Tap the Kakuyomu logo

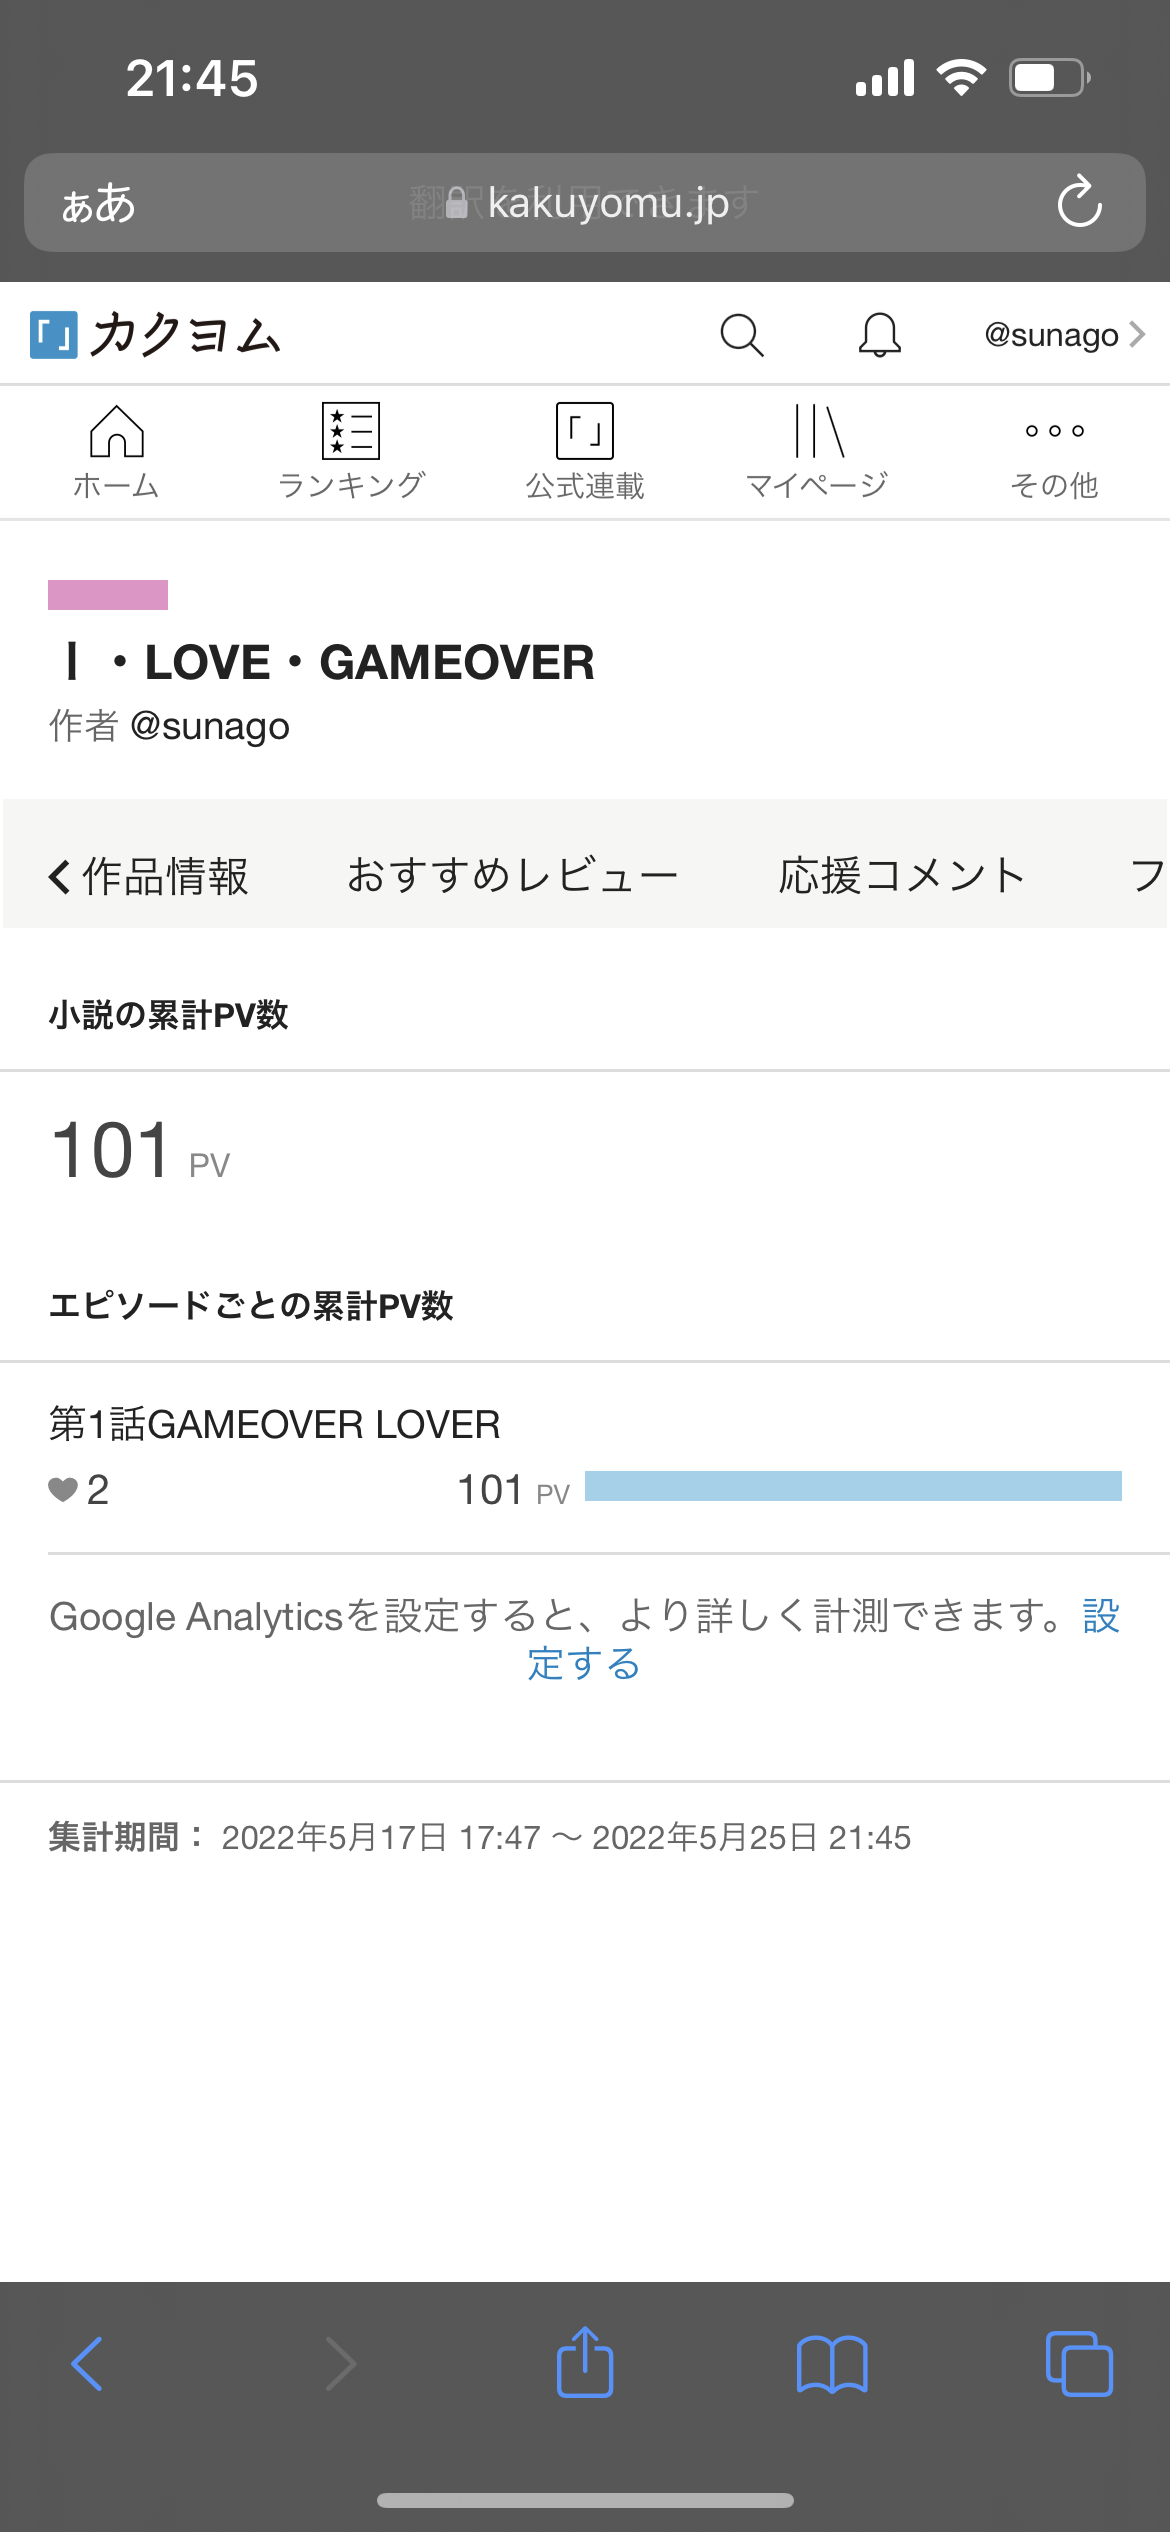pyautogui.click(x=156, y=335)
